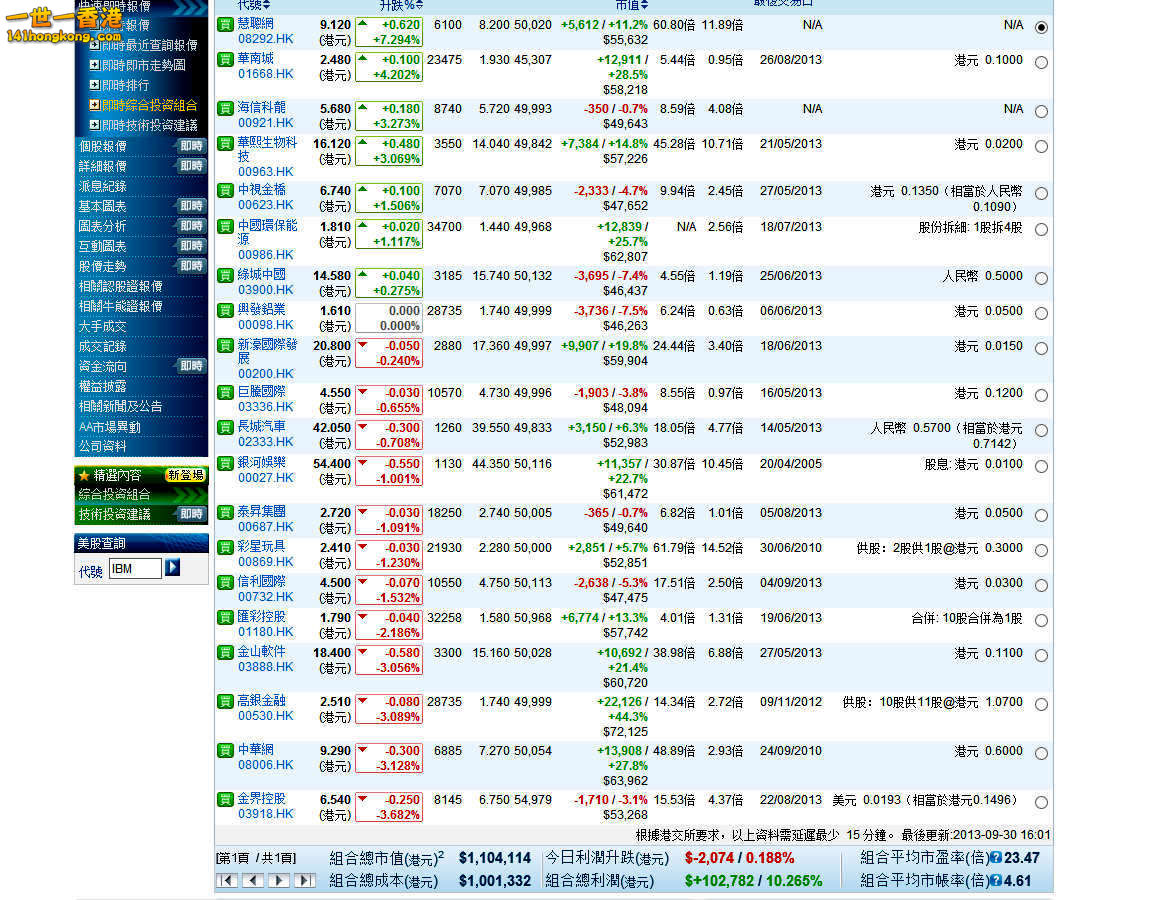This screenshot has height=900, width=1170.
Task: Click the green buy icon beside 長城汽車
Action: click(225, 428)
